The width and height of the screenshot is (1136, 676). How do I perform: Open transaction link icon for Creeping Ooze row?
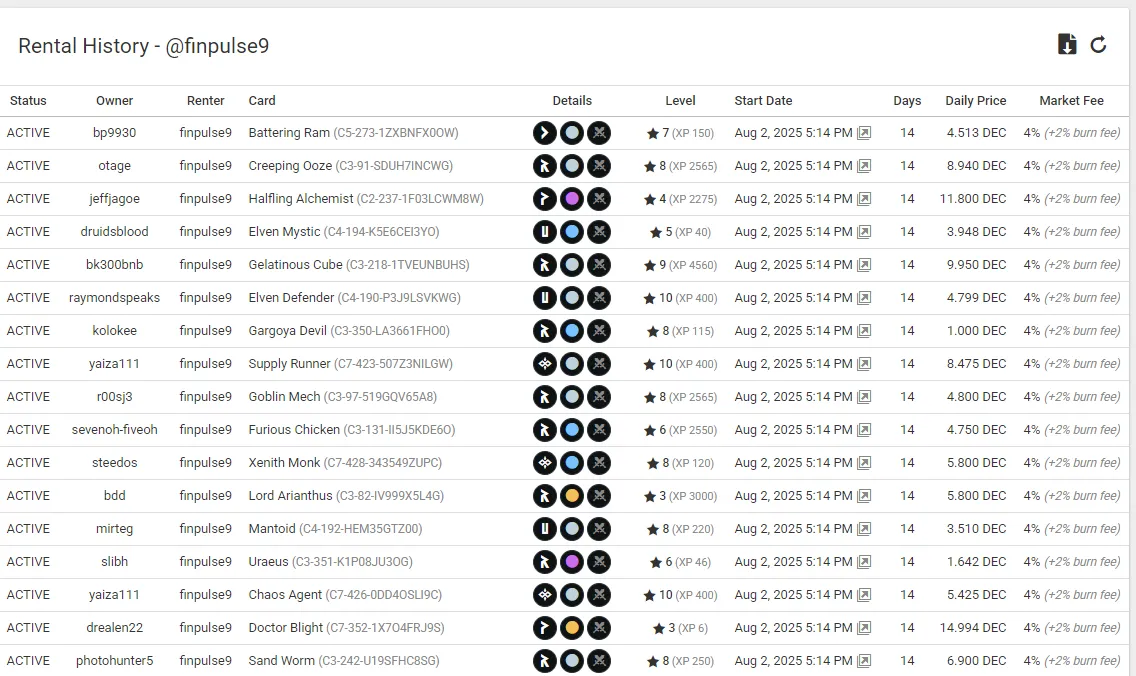coord(864,166)
